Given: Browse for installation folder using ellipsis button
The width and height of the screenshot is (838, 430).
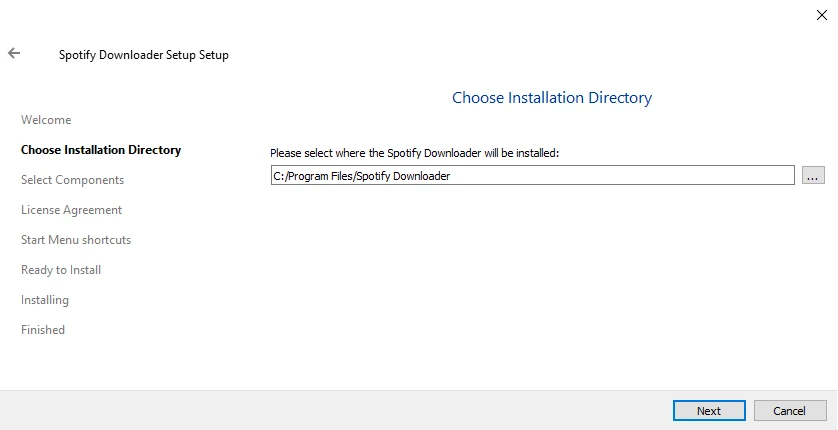Looking at the screenshot, I should 813,175.
